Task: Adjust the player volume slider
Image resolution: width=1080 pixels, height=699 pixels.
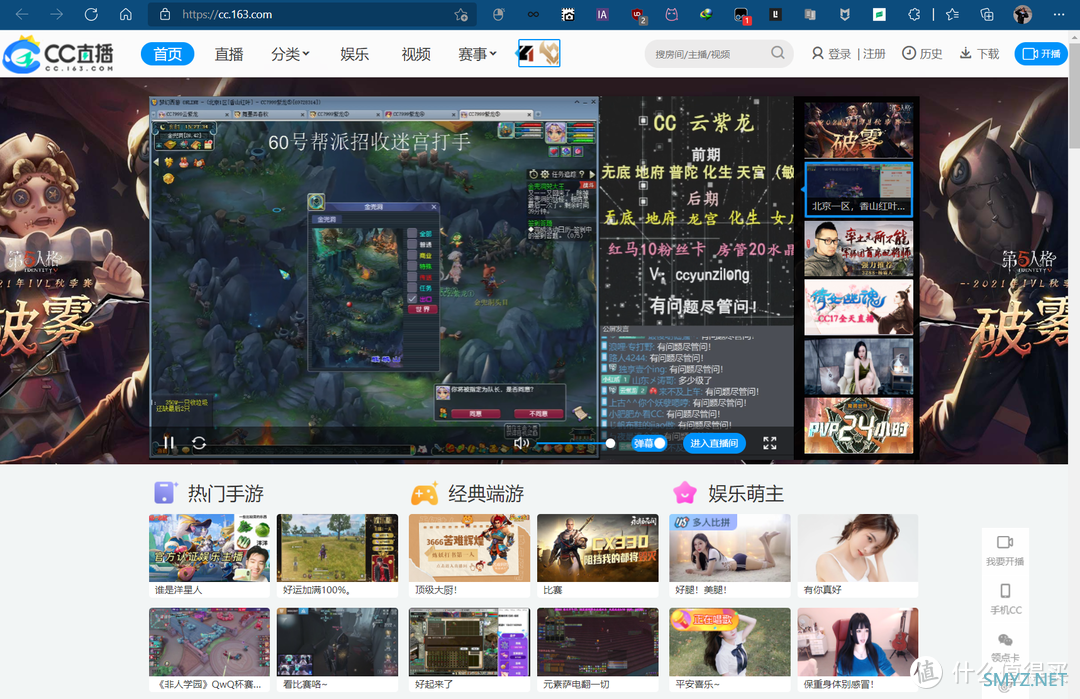Action: [574, 444]
